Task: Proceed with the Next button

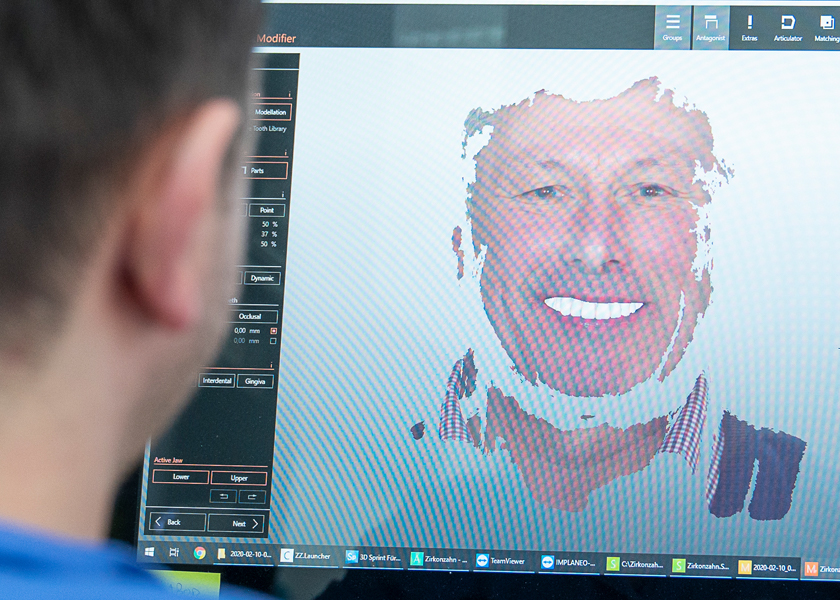Action: point(236,523)
